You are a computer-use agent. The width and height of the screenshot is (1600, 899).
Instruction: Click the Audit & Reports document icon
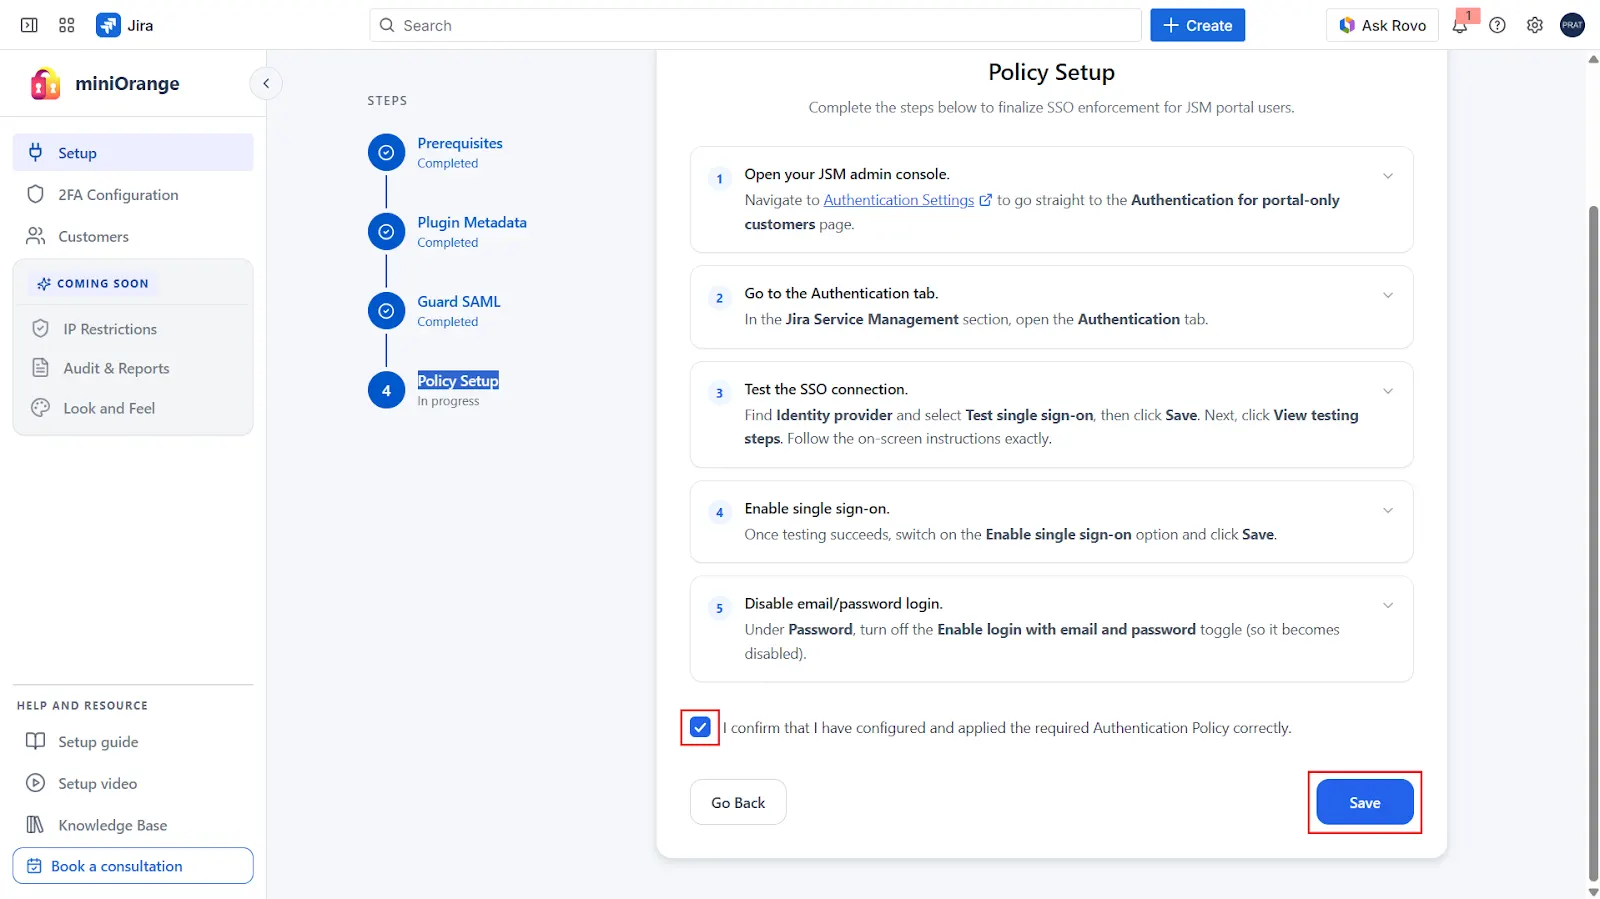pyautogui.click(x=41, y=368)
